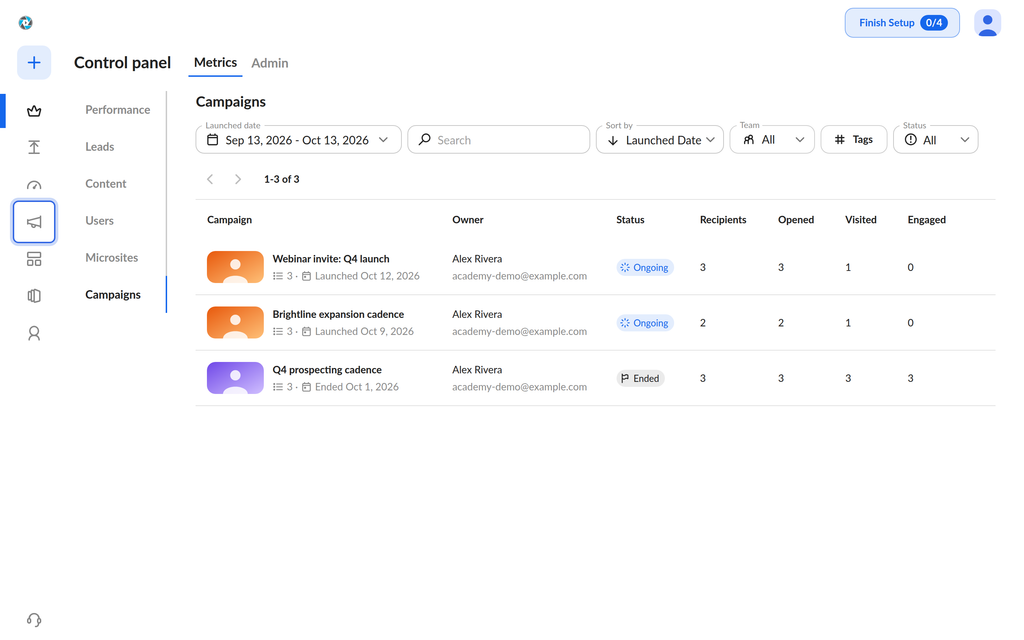Open Users in side menu
Image resolution: width=1024 pixels, height=640 pixels.
pyautogui.click(x=99, y=221)
